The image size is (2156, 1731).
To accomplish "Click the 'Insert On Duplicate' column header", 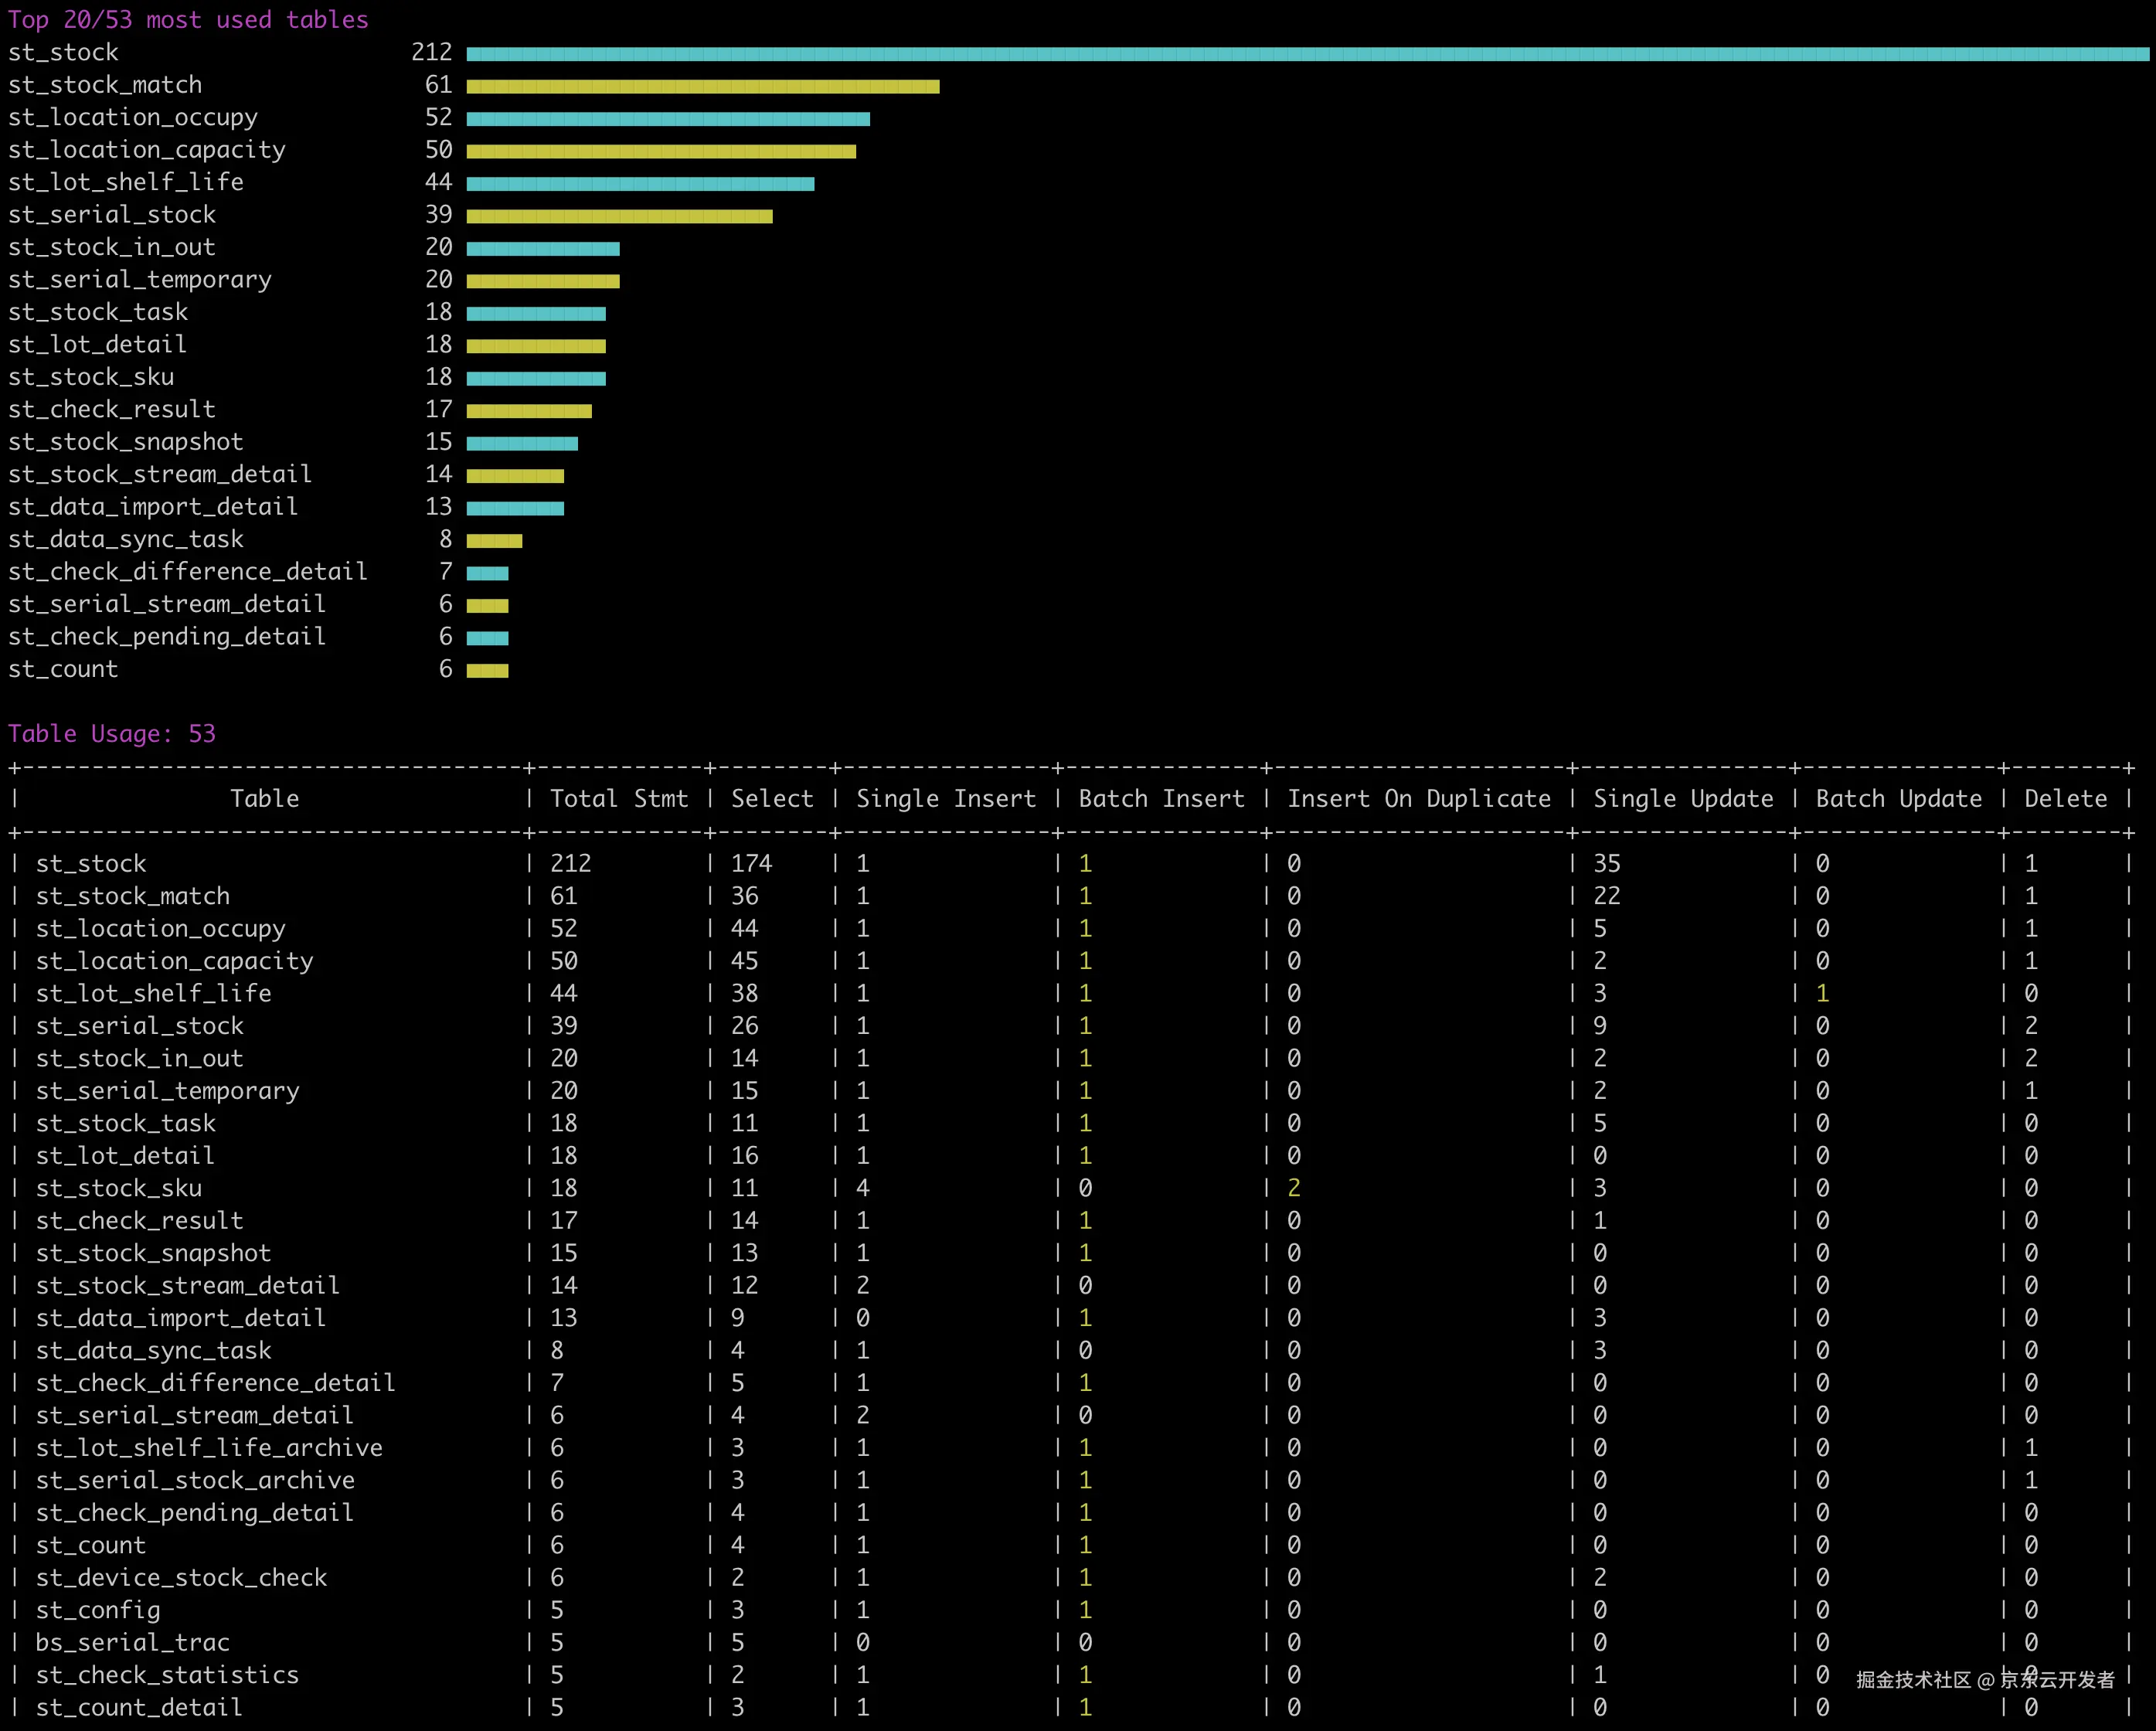I will pyautogui.click(x=1418, y=799).
